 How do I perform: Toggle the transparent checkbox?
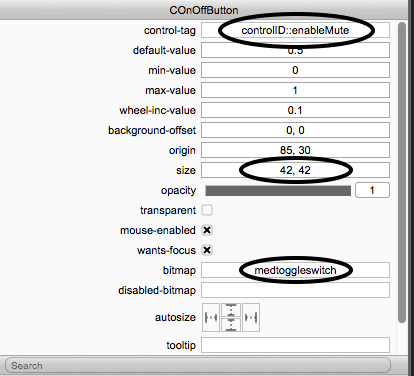click(207, 210)
